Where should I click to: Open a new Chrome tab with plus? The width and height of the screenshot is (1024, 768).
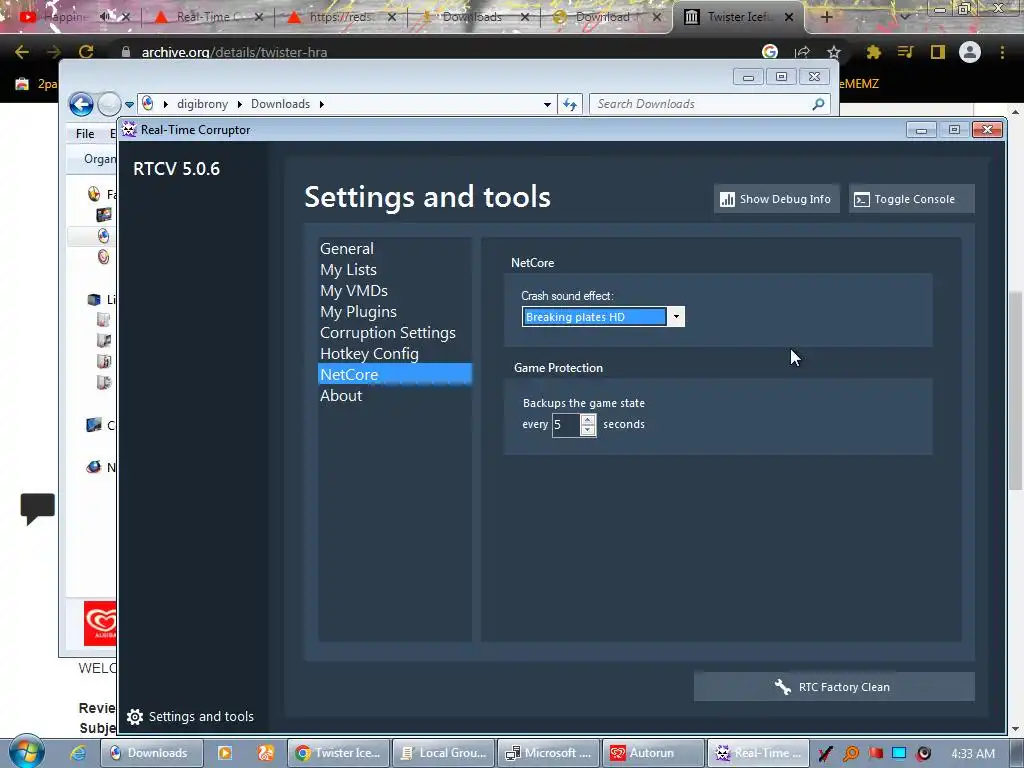click(826, 17)
